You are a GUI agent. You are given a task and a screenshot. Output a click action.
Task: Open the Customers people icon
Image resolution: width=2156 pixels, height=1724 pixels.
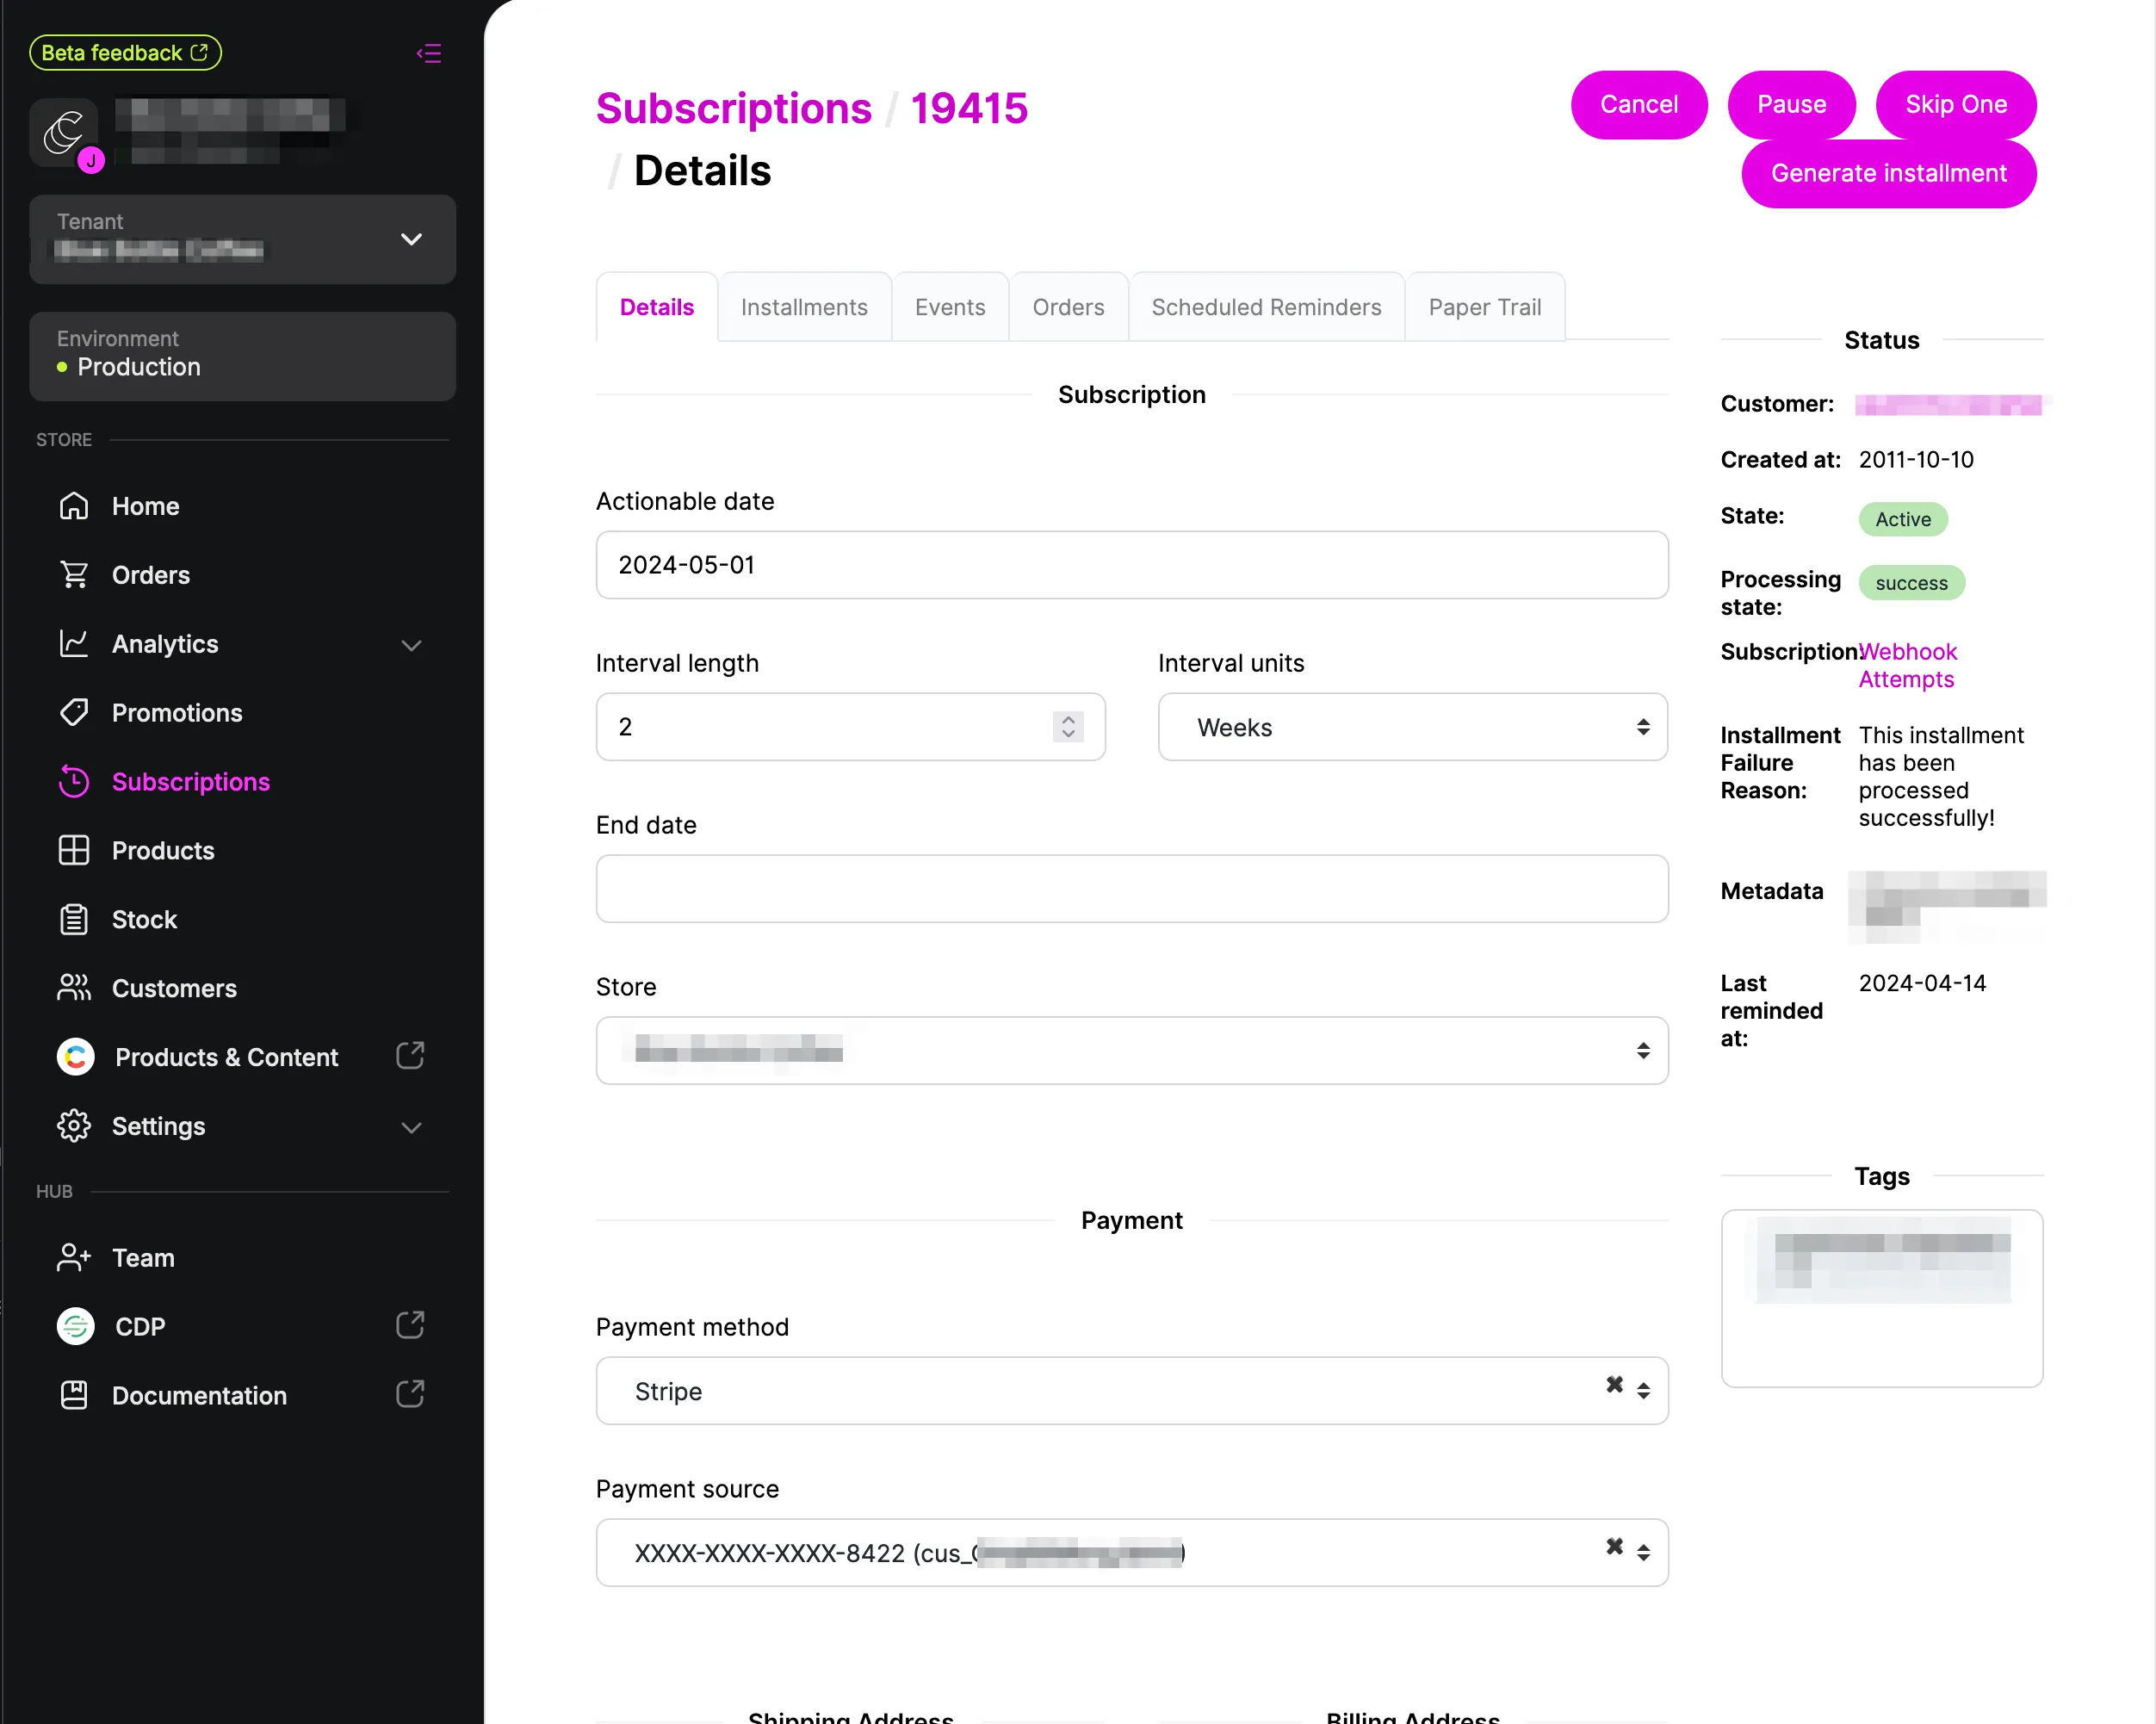pos(74,988)
